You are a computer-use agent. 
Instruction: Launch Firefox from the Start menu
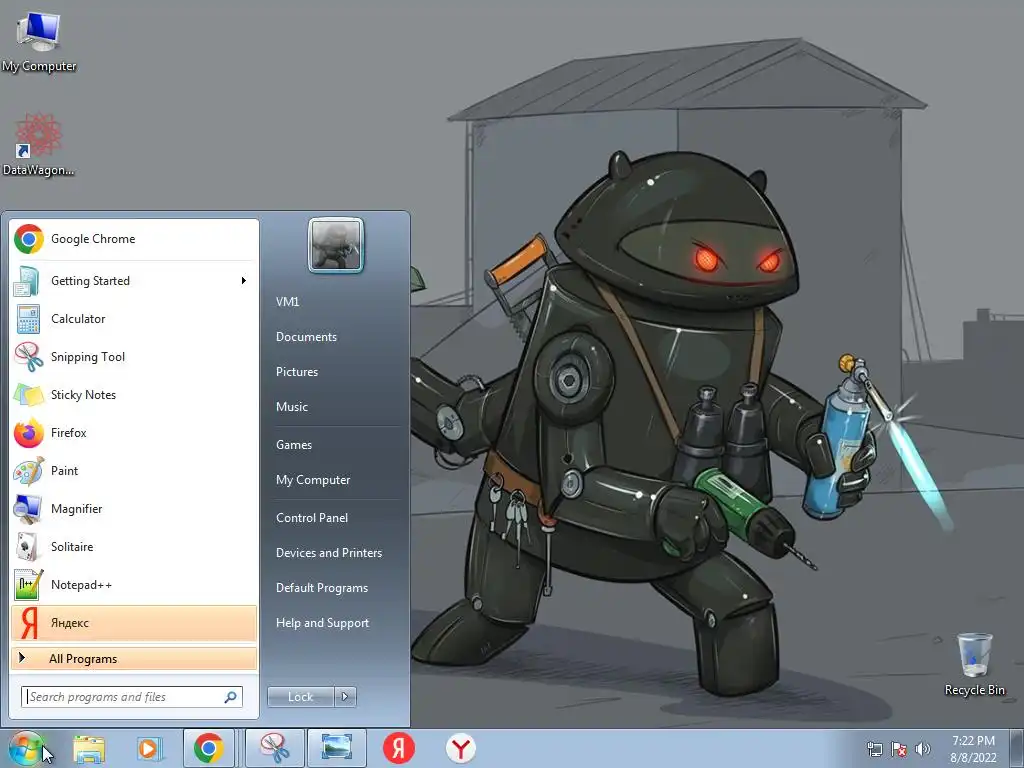click(x=134, y=432)
